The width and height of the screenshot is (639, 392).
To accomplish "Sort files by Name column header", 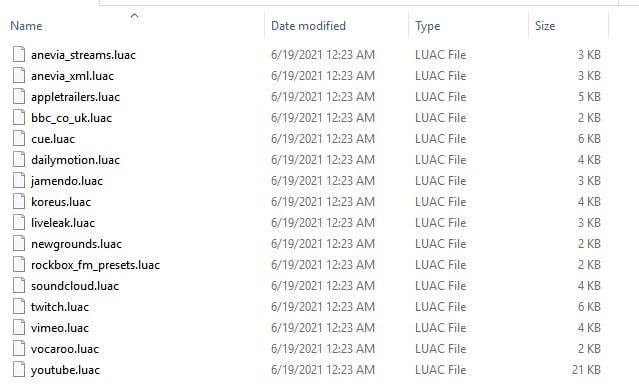I will click(26, 26).
